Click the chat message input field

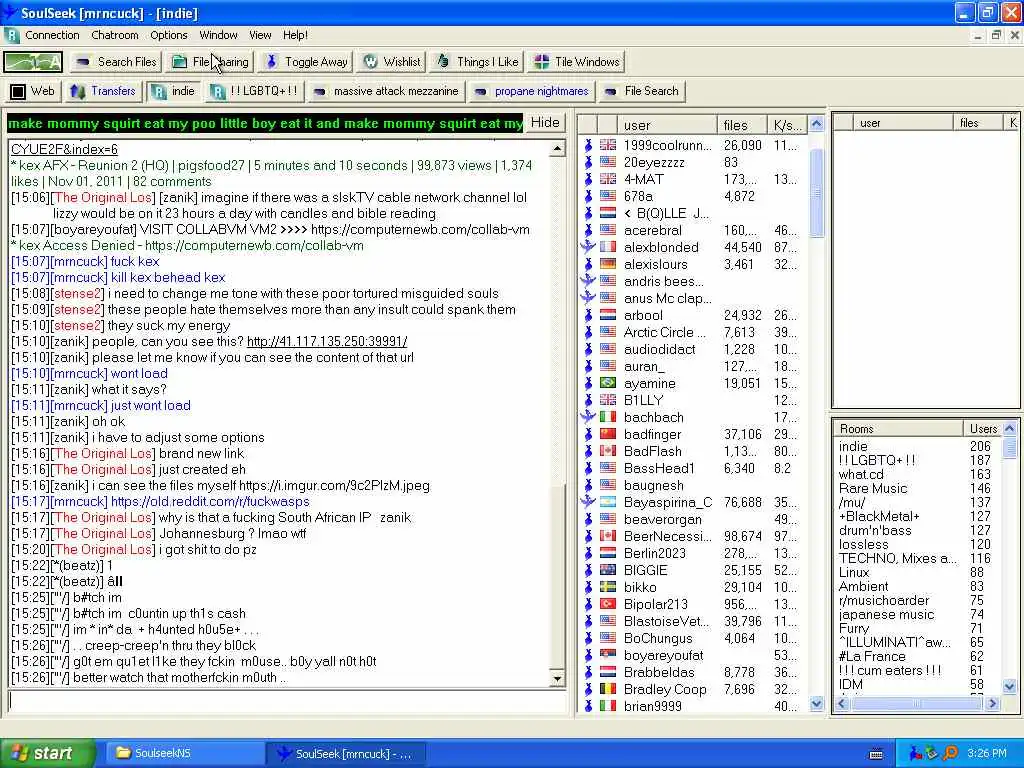286,701
